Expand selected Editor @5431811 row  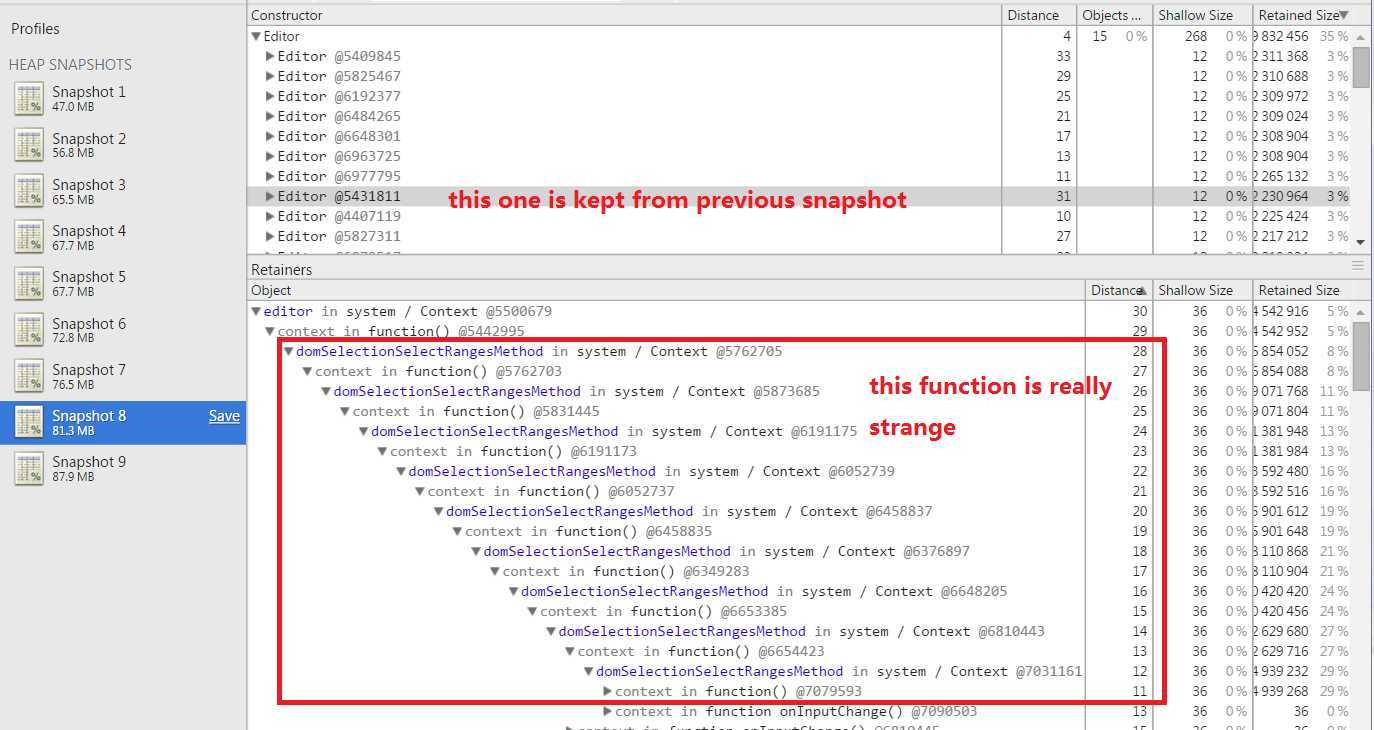coord(270,196)
